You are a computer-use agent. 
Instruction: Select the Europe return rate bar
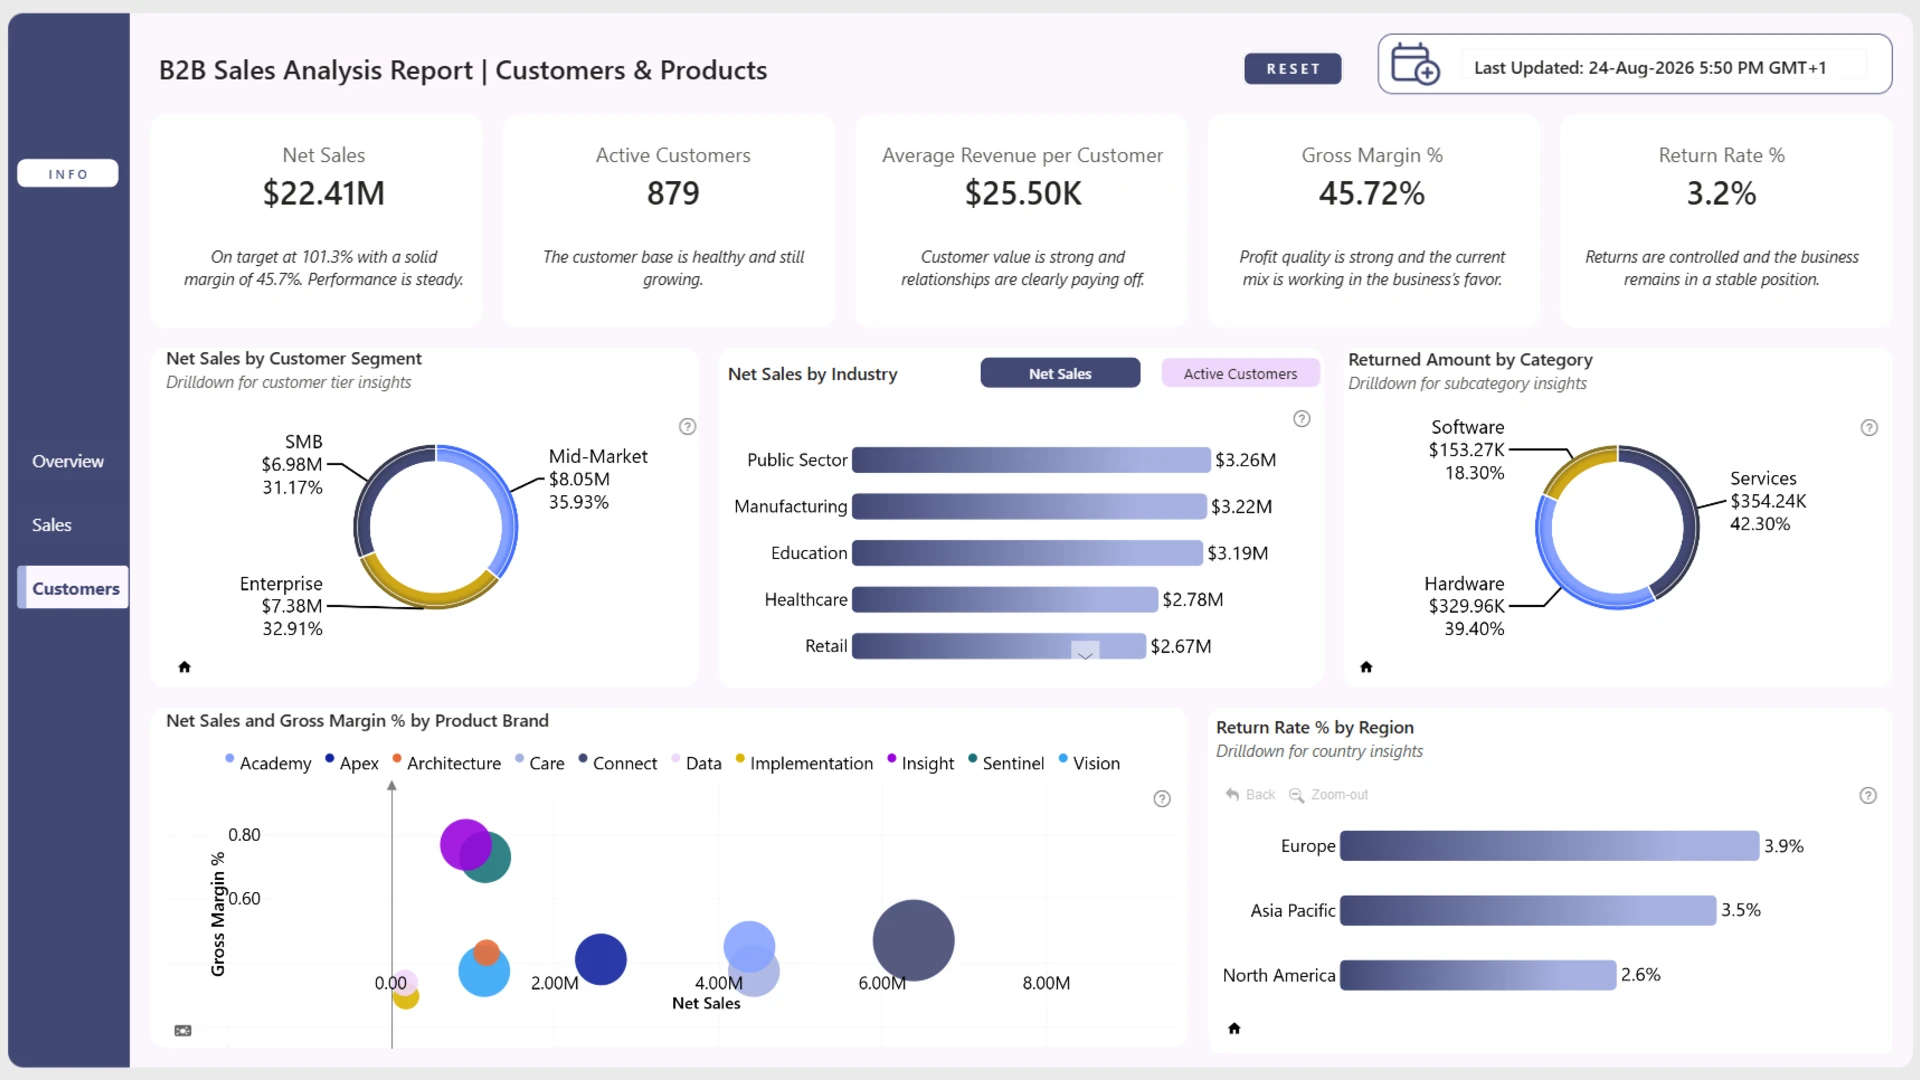click(1549, 846)
